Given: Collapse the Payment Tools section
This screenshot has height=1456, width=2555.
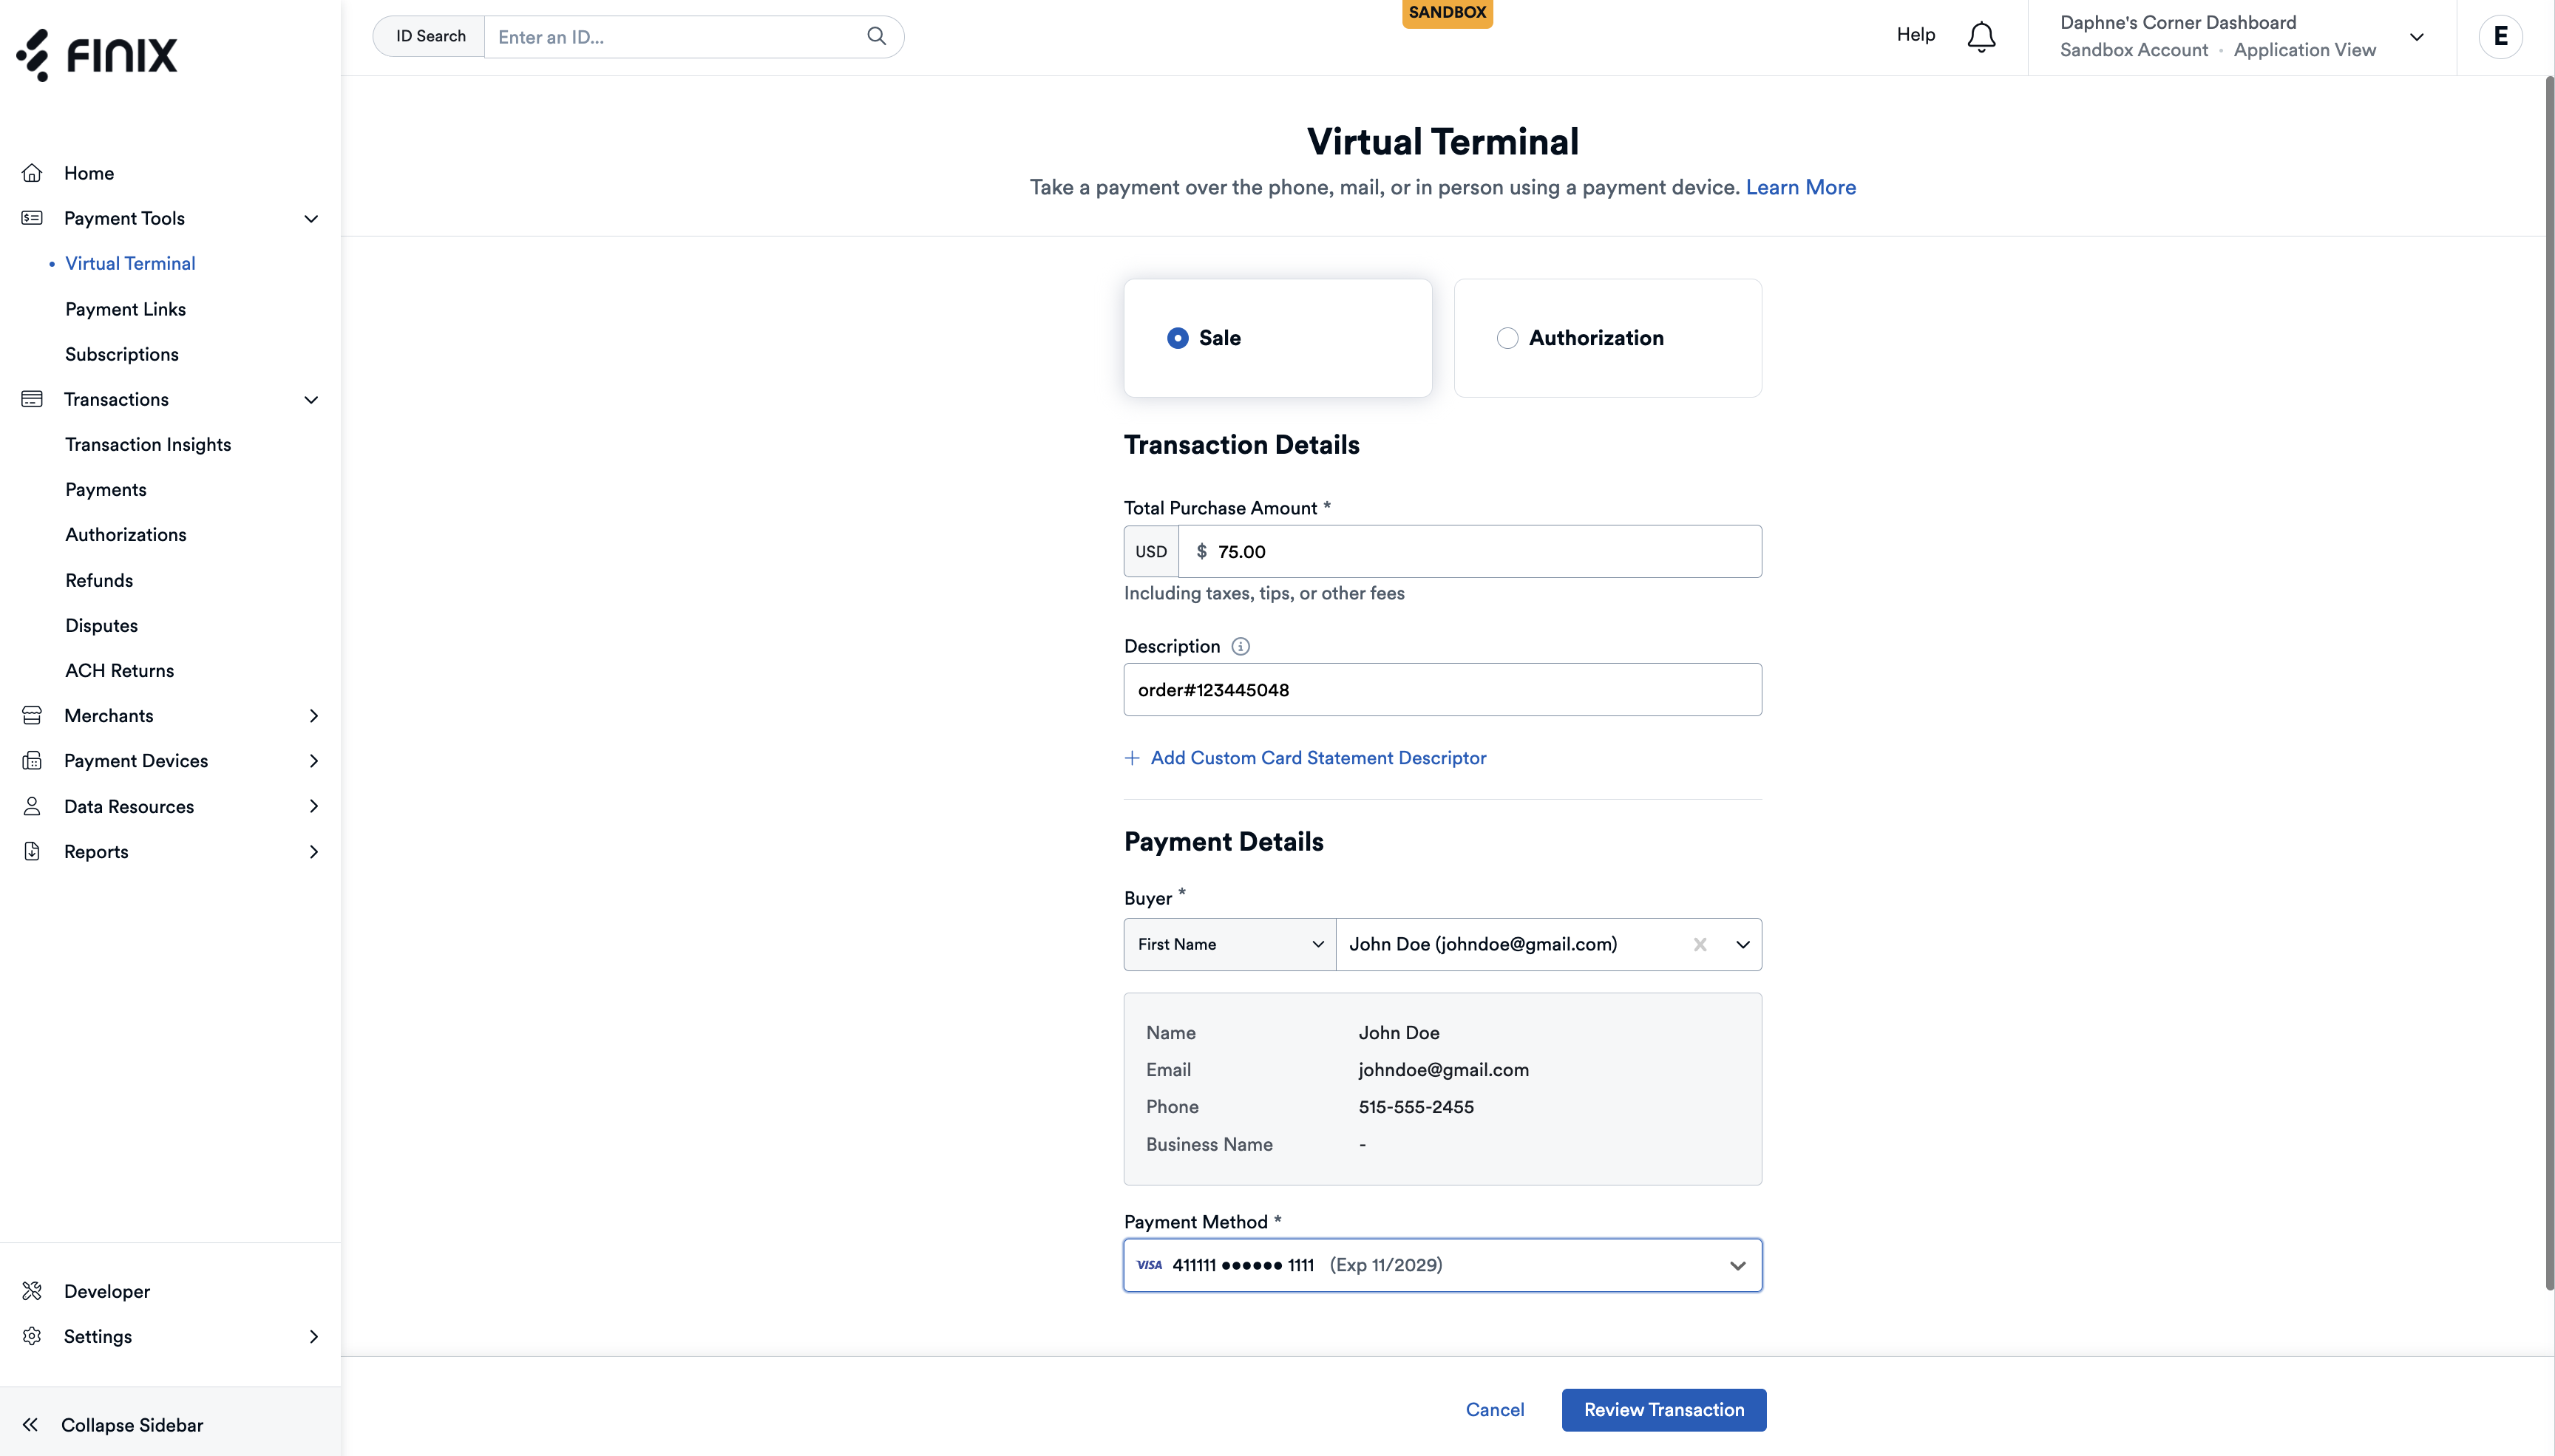Looking at the screenshot, I should point(311,218).
